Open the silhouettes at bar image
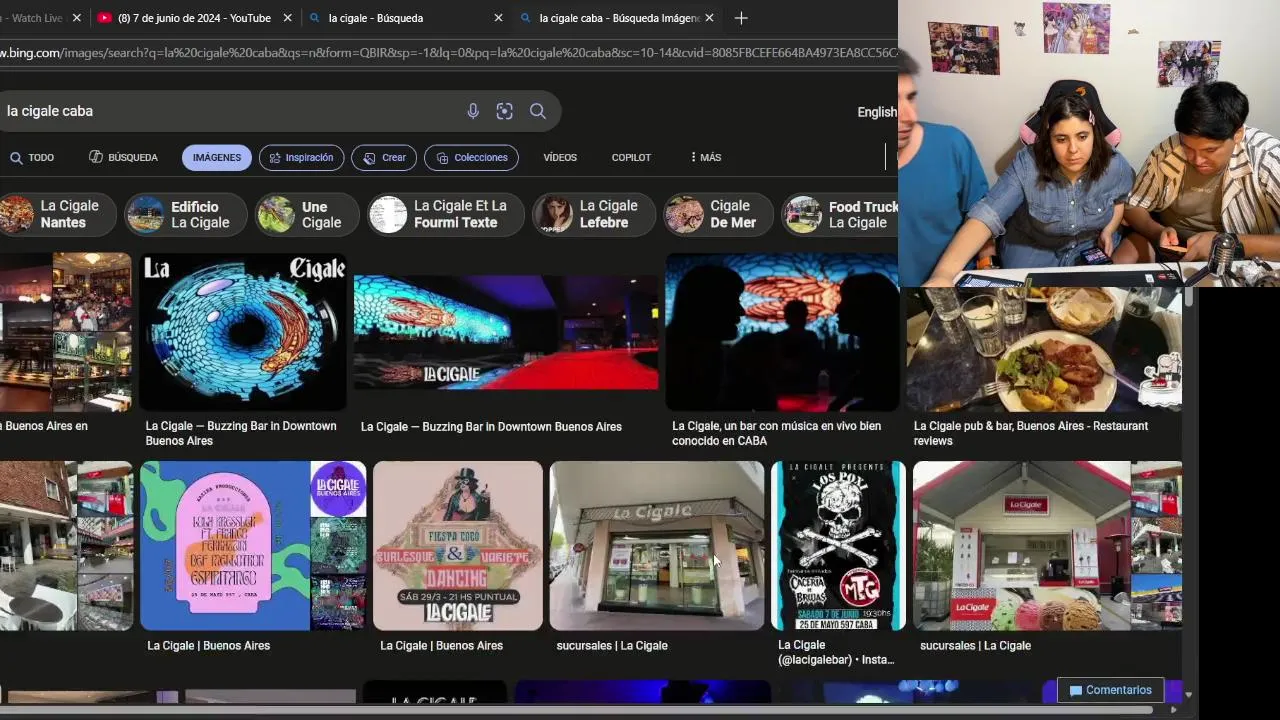 782,332
